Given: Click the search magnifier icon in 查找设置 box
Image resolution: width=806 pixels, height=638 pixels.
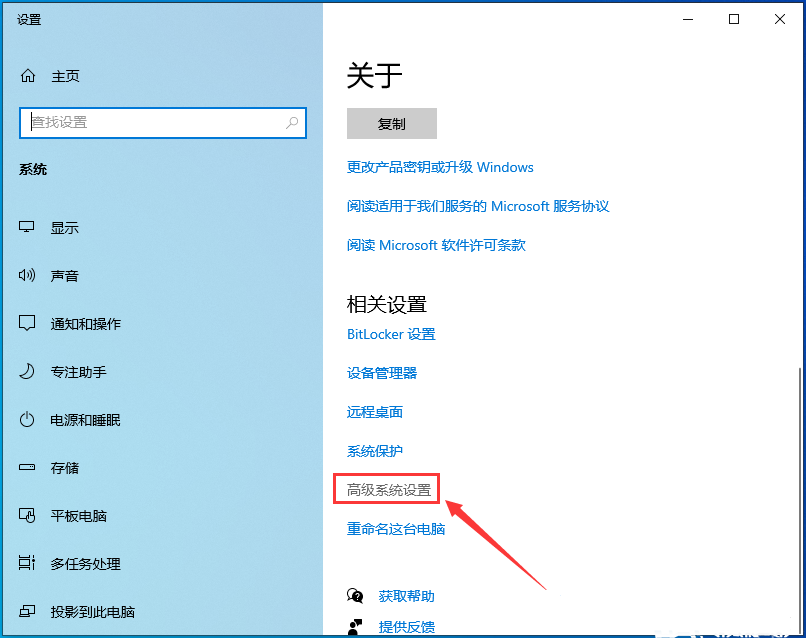Looking at the screenshot, I should (292, 122).
